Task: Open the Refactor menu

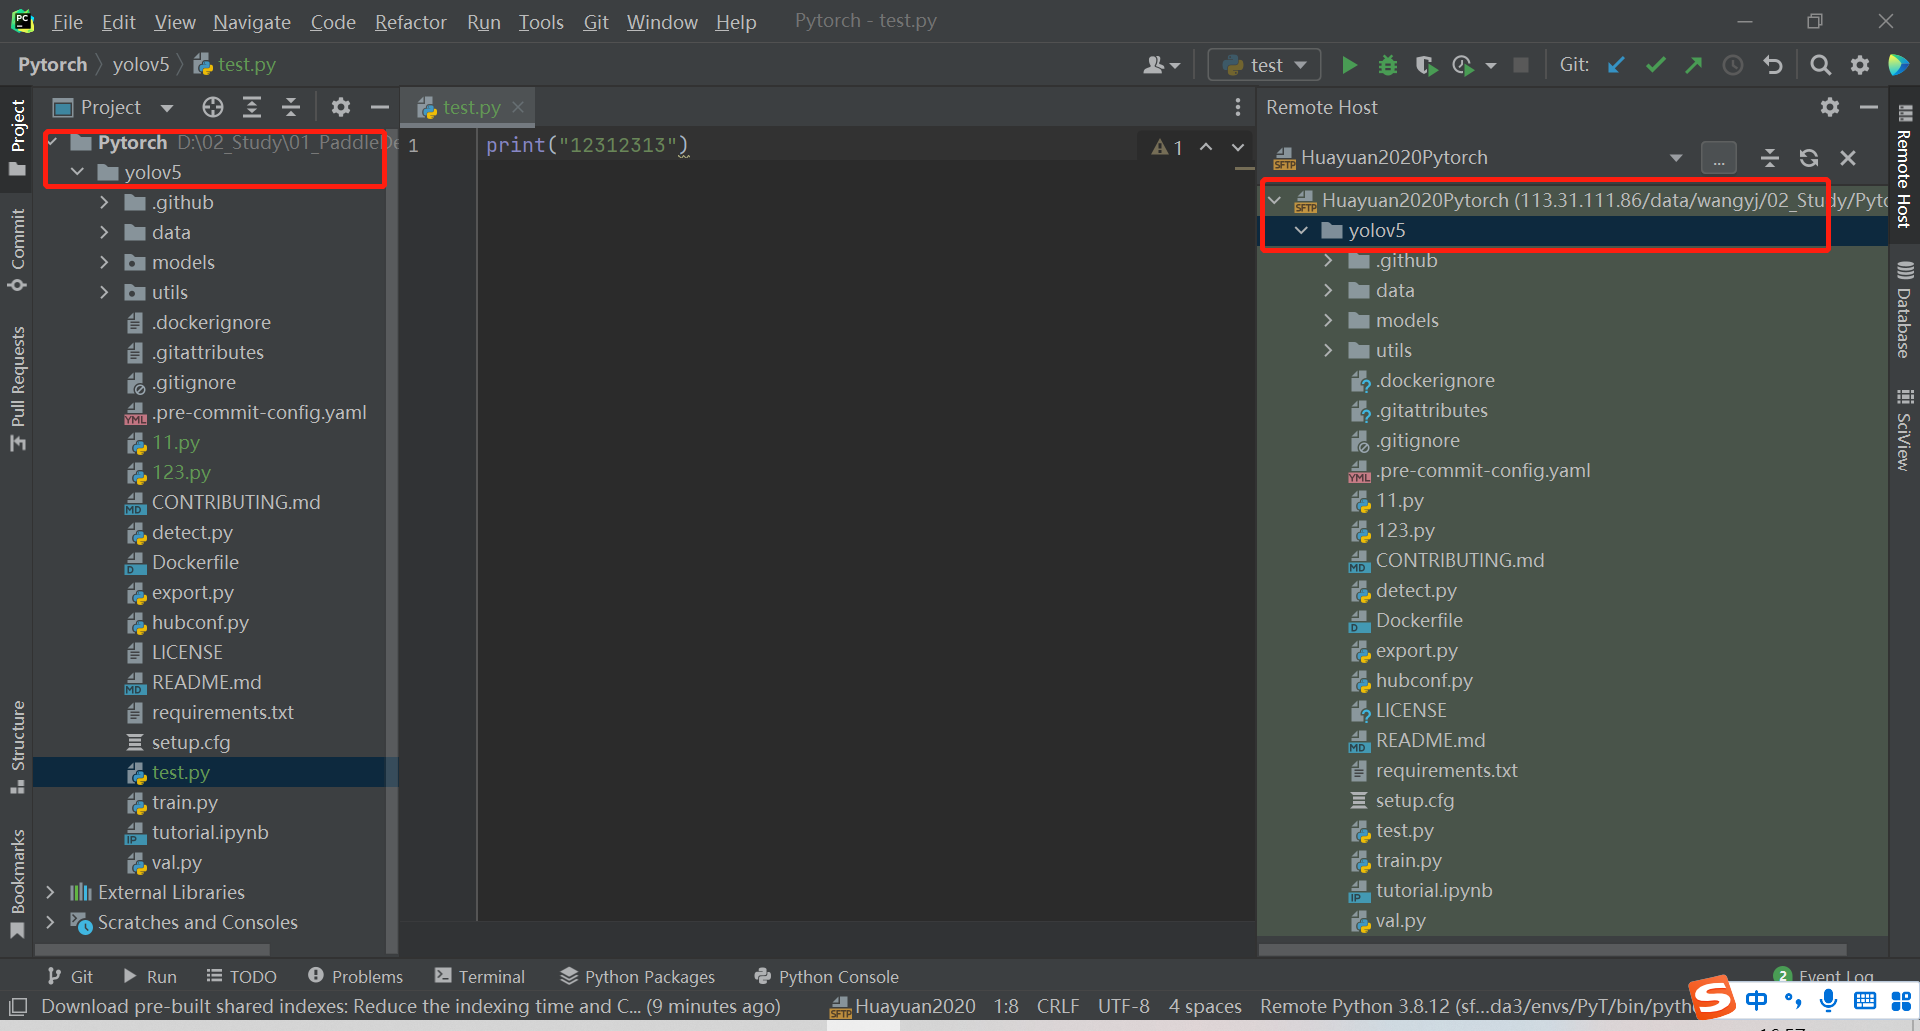Action: point(410,22)
